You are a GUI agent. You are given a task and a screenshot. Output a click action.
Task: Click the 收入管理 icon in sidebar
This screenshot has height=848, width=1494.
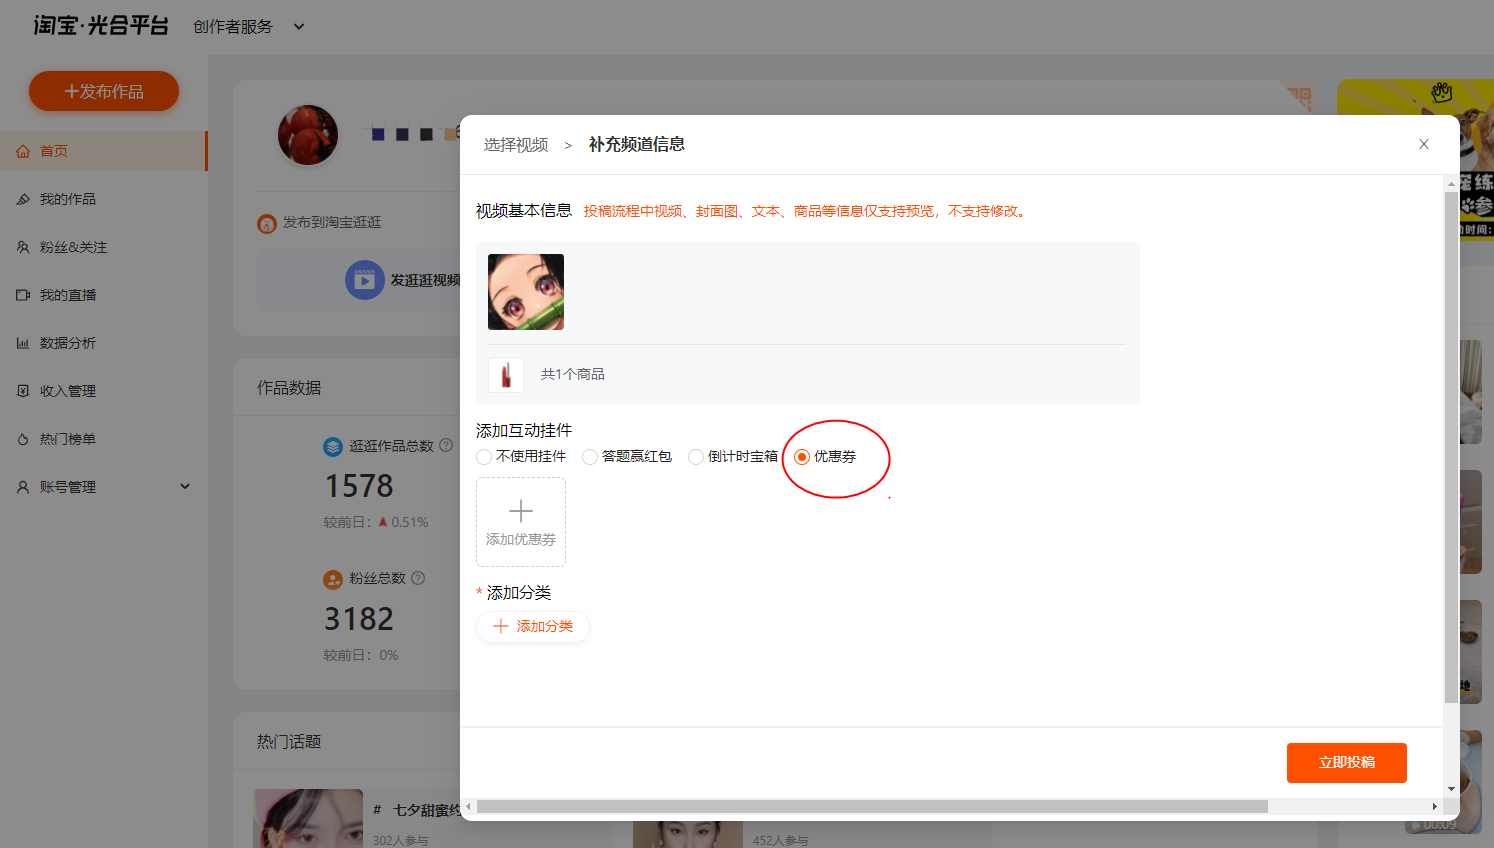click(23, 391)
